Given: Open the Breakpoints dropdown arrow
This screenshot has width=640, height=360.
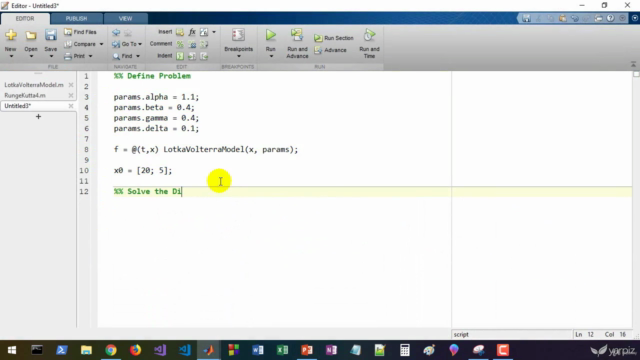Looking at the screenshot, I should [x=239, y=56].
